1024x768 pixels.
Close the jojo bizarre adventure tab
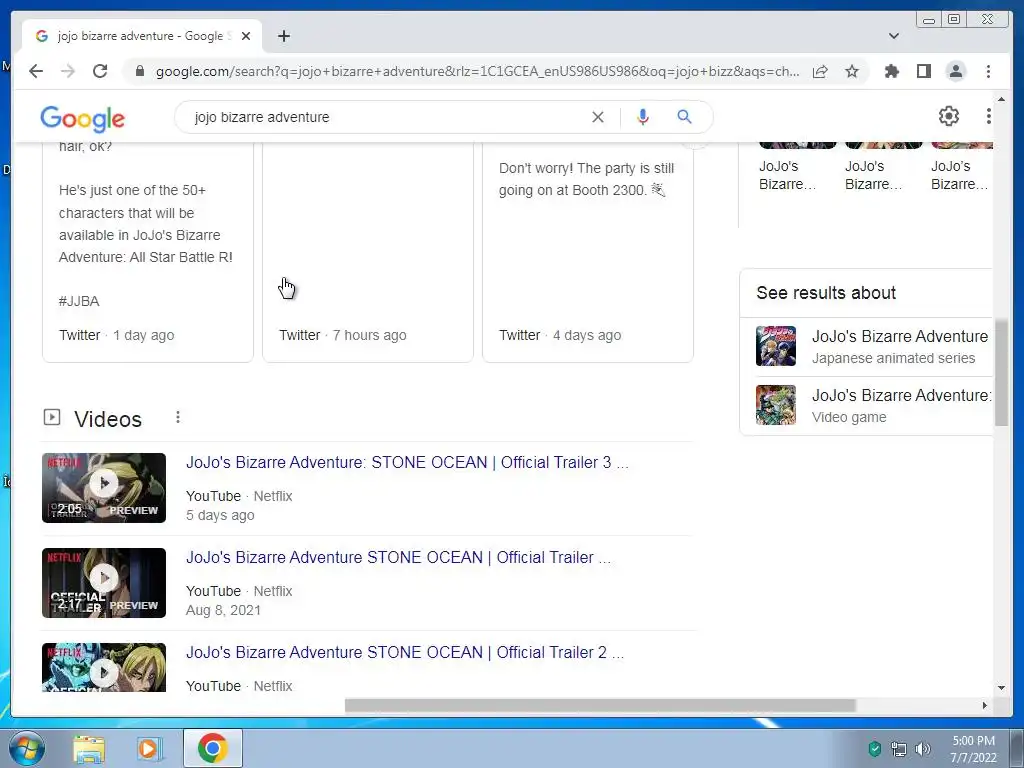click(246, 36)
